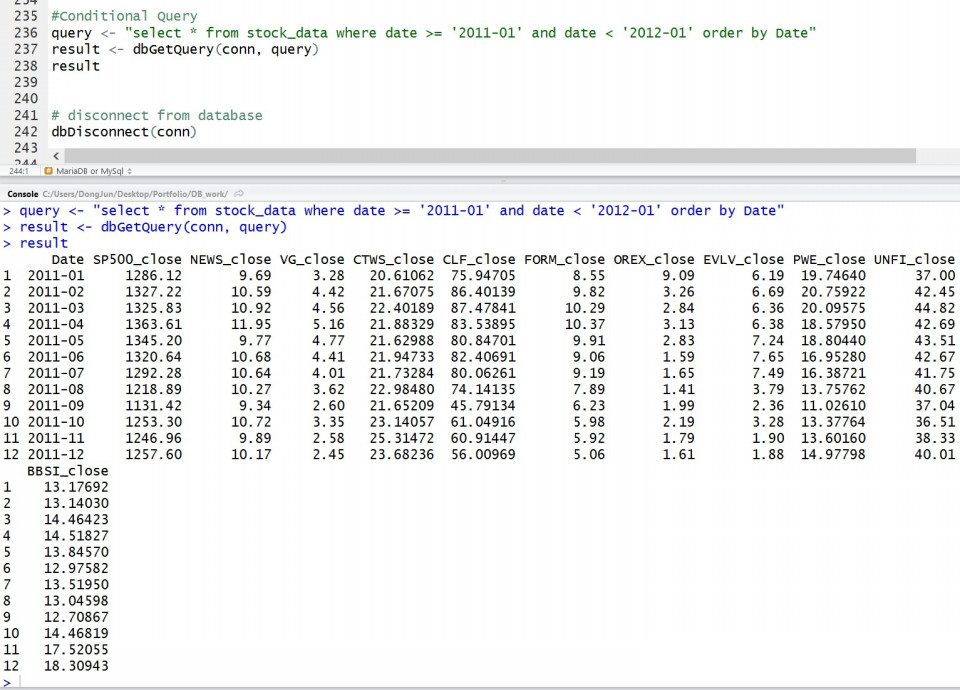Screen dimensions: 960x690
Task: Click the editor's left scroll arrow
Action: (56, 156)
